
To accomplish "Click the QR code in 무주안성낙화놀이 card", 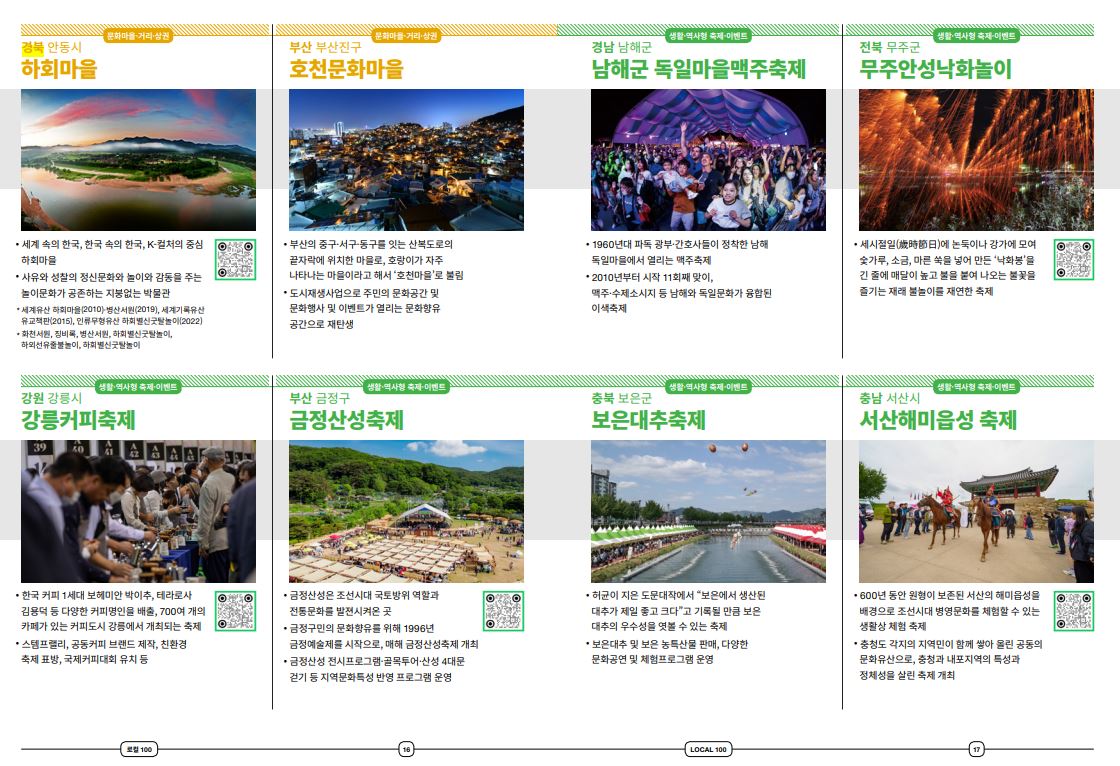I will pyautogui.click(x=1073, y=260).
